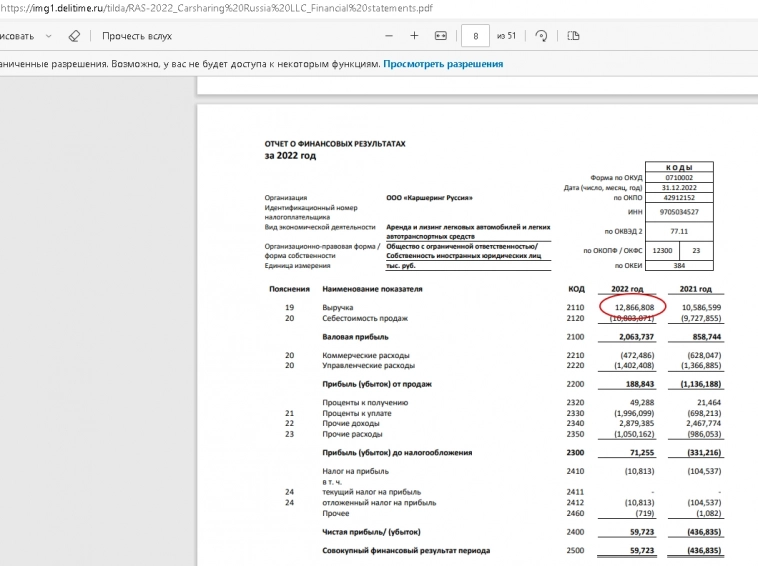
Task: Open the page view layout icon
Action: [x=573, y=36]
